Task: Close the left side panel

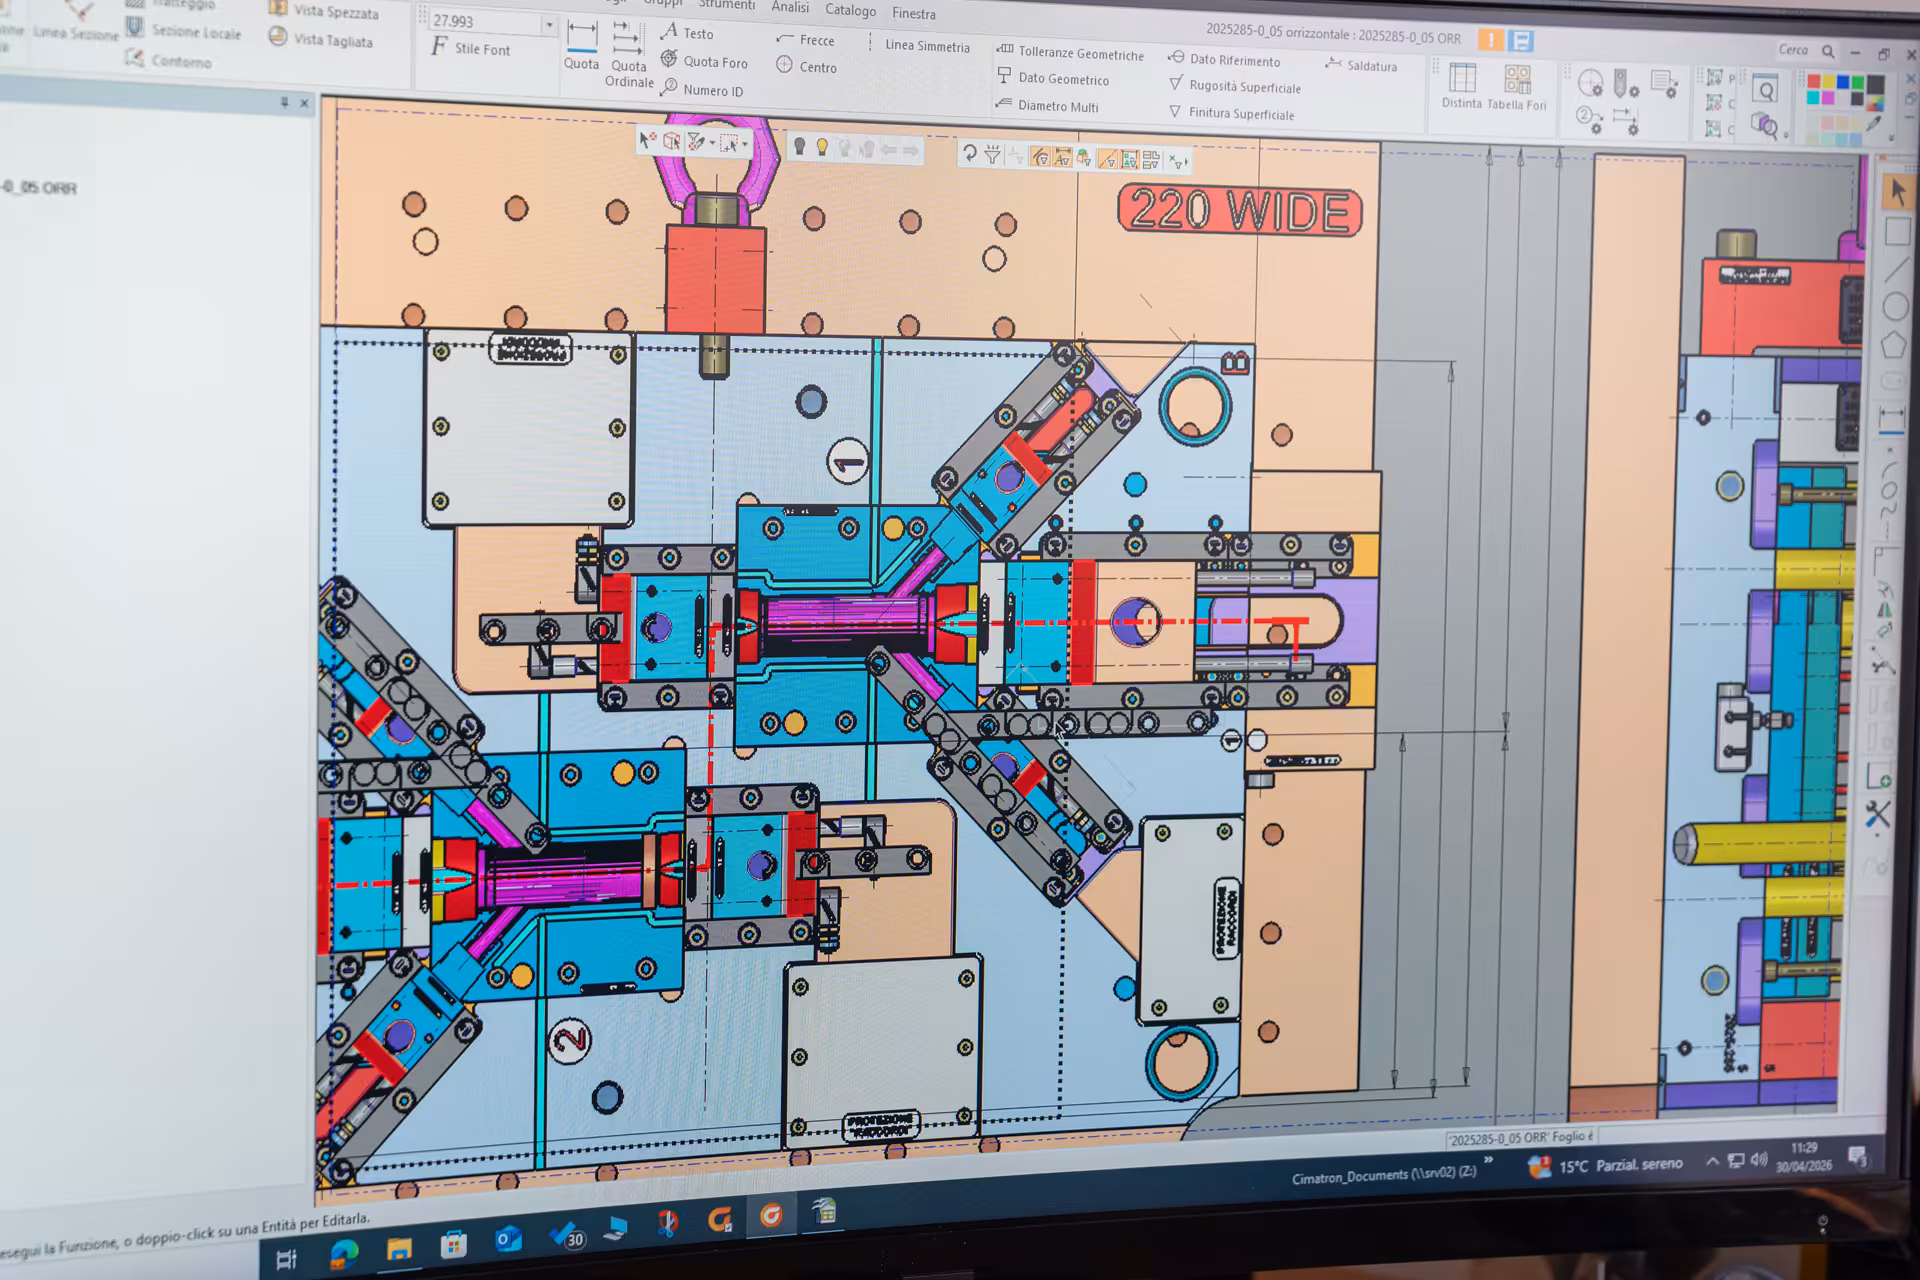Action: point(305,103)
